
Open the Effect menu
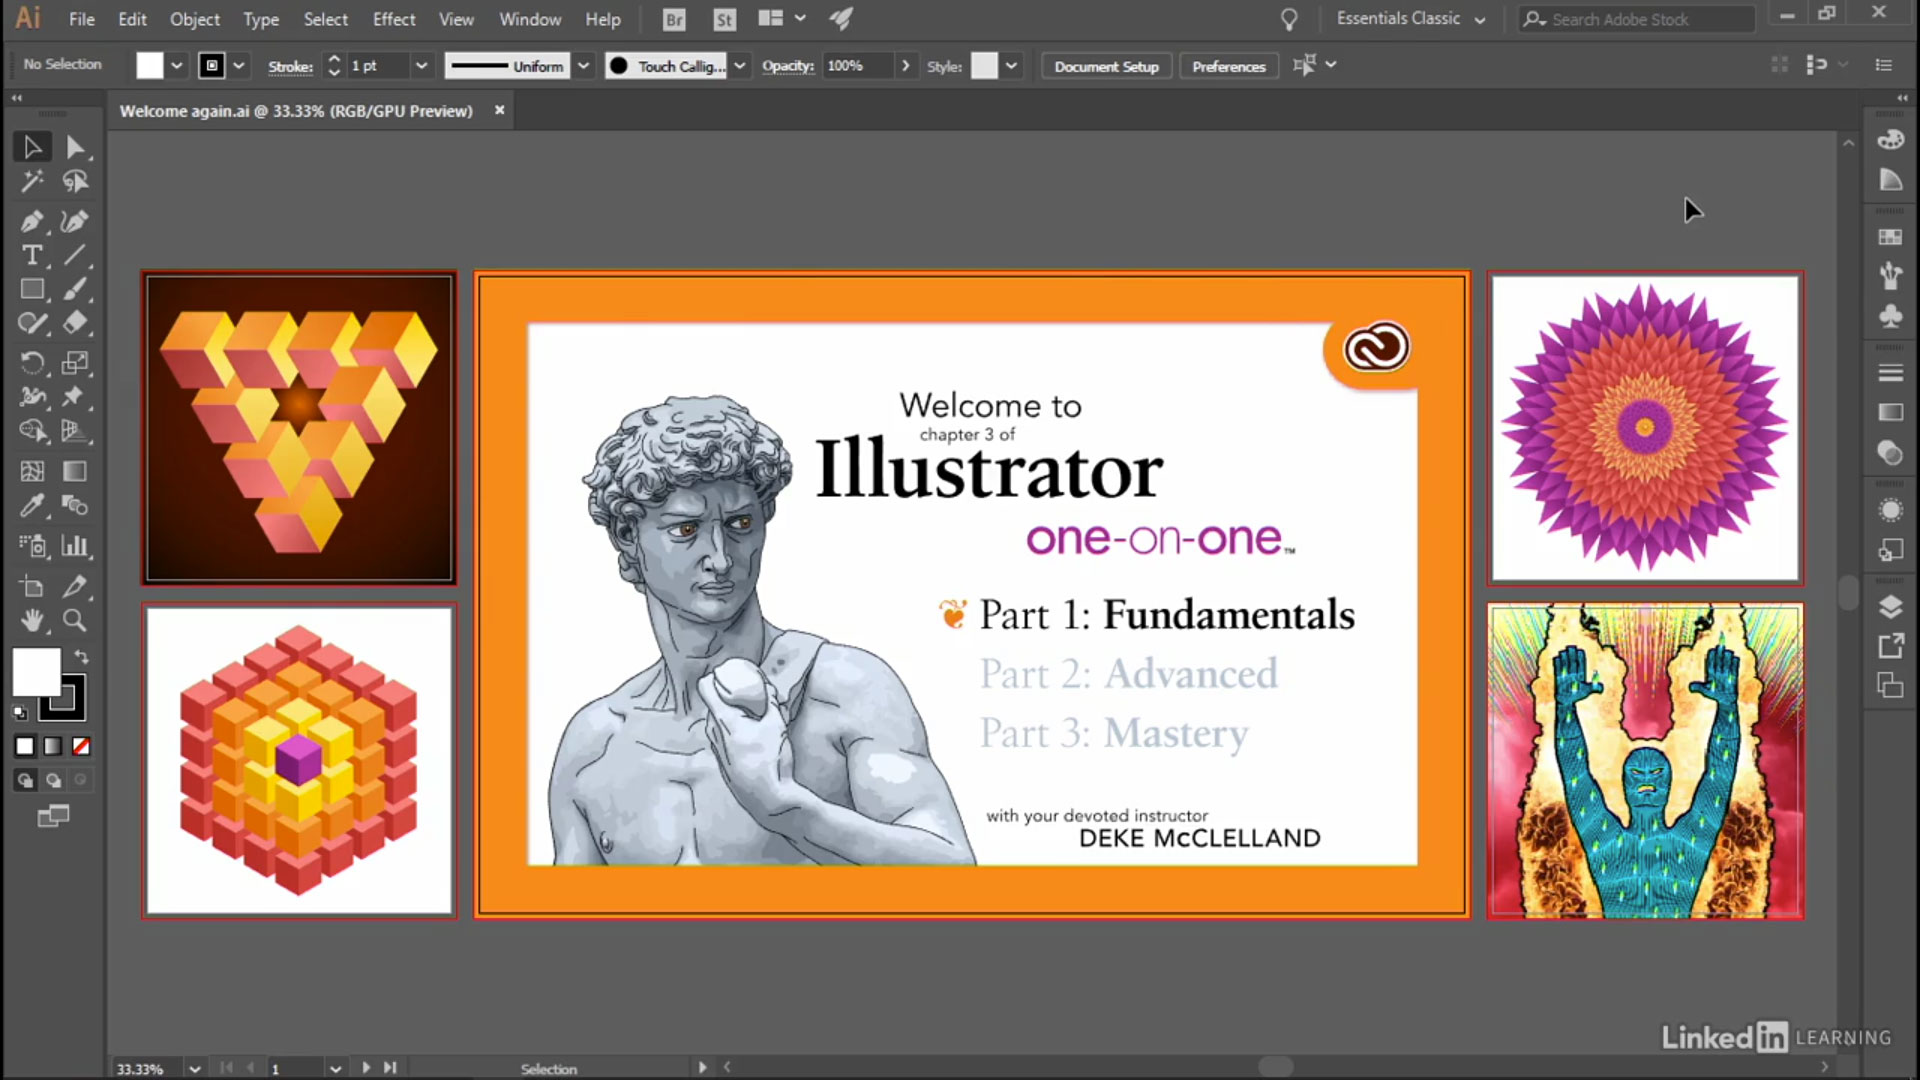click(393, 19)
